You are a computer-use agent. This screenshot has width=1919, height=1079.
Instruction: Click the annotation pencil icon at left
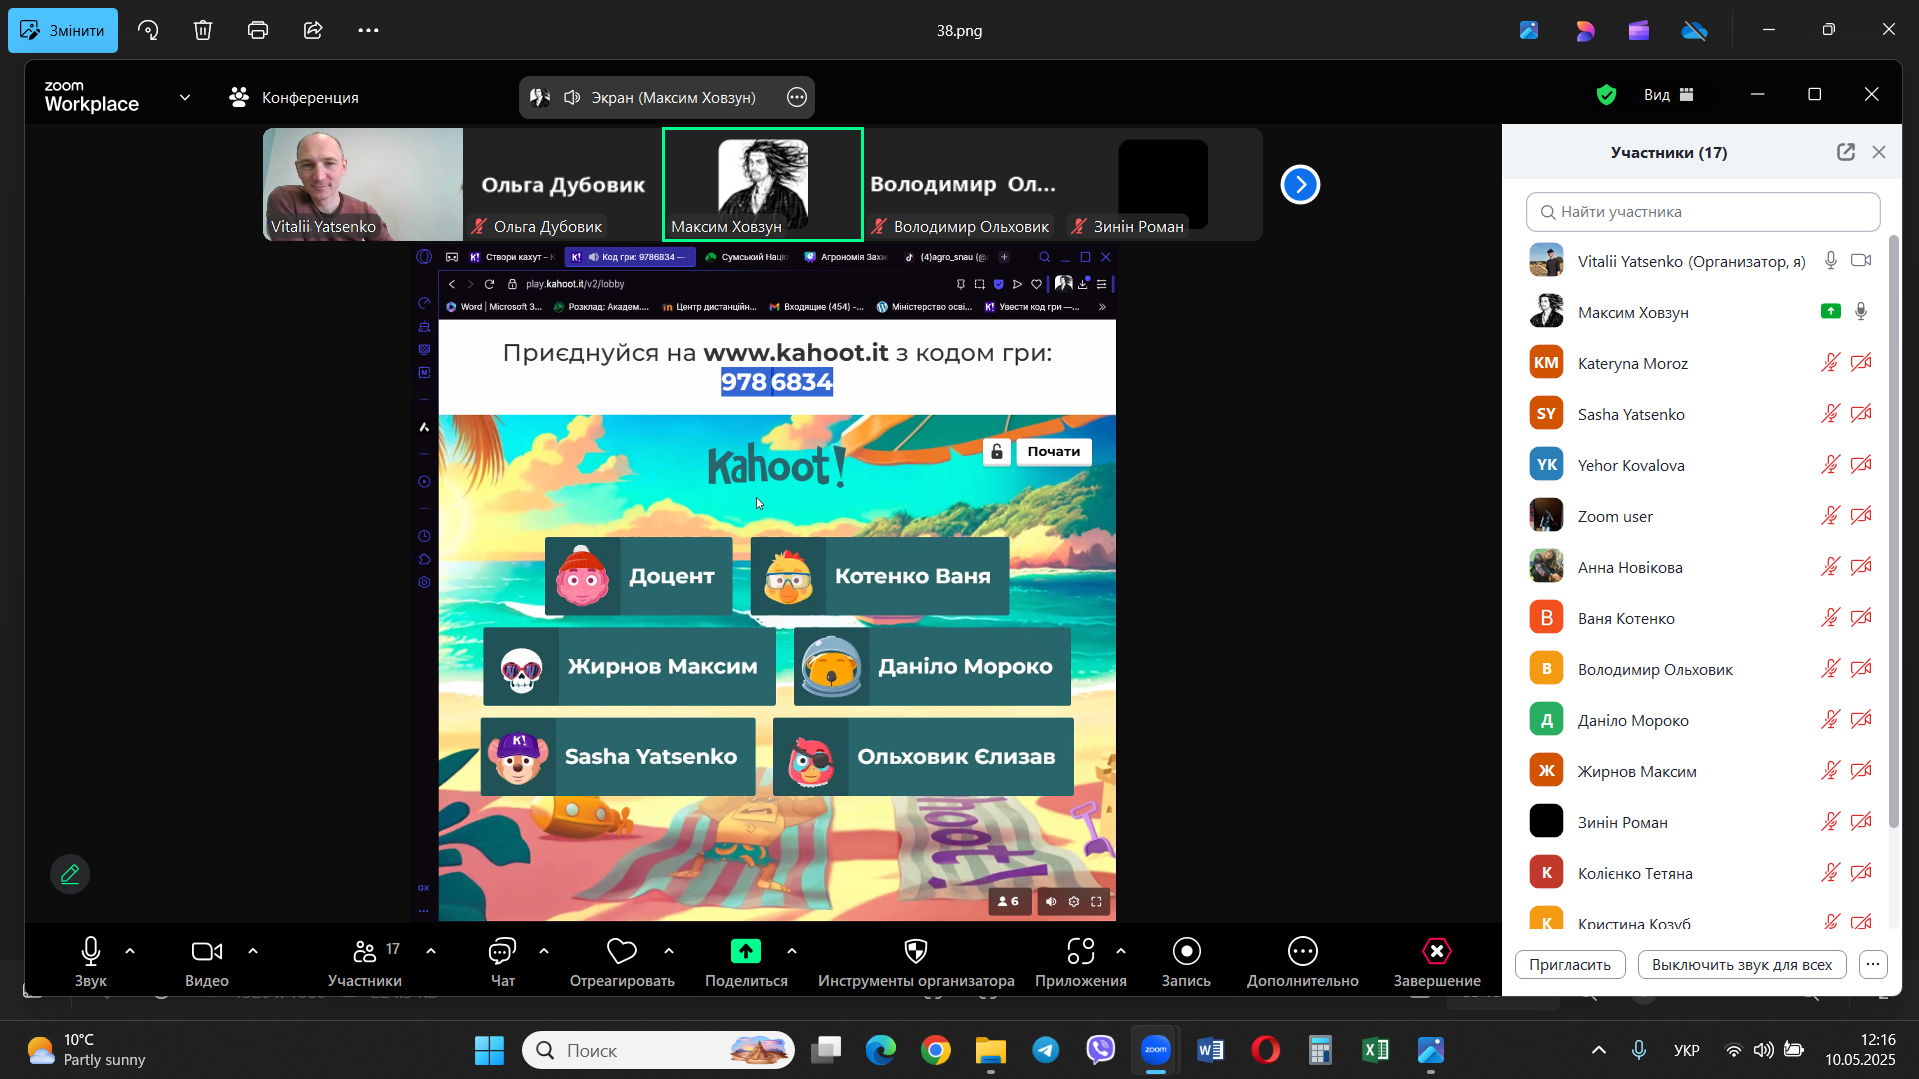70,874
